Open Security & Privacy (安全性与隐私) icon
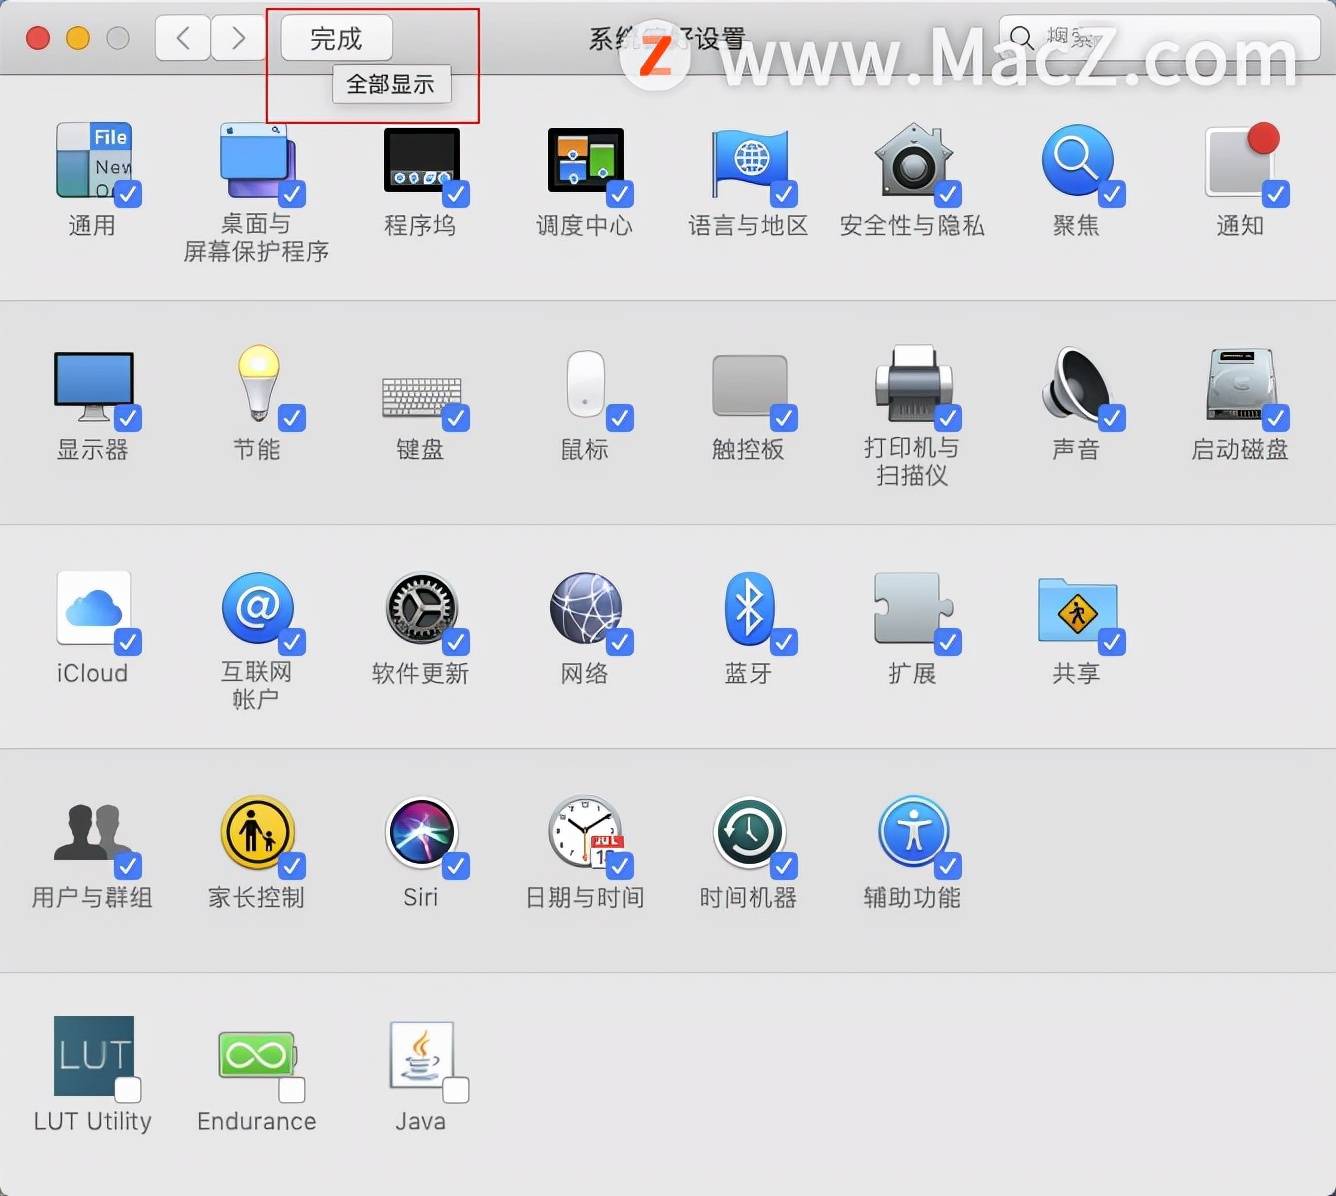This screenshot has height=1196, width=1336. click(913, 160)
